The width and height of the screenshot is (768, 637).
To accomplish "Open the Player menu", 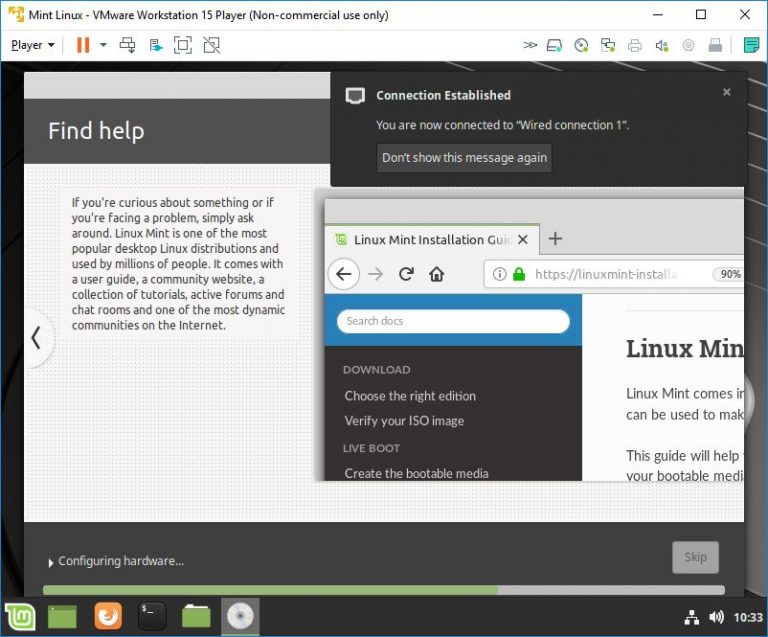I will [32, 45].
